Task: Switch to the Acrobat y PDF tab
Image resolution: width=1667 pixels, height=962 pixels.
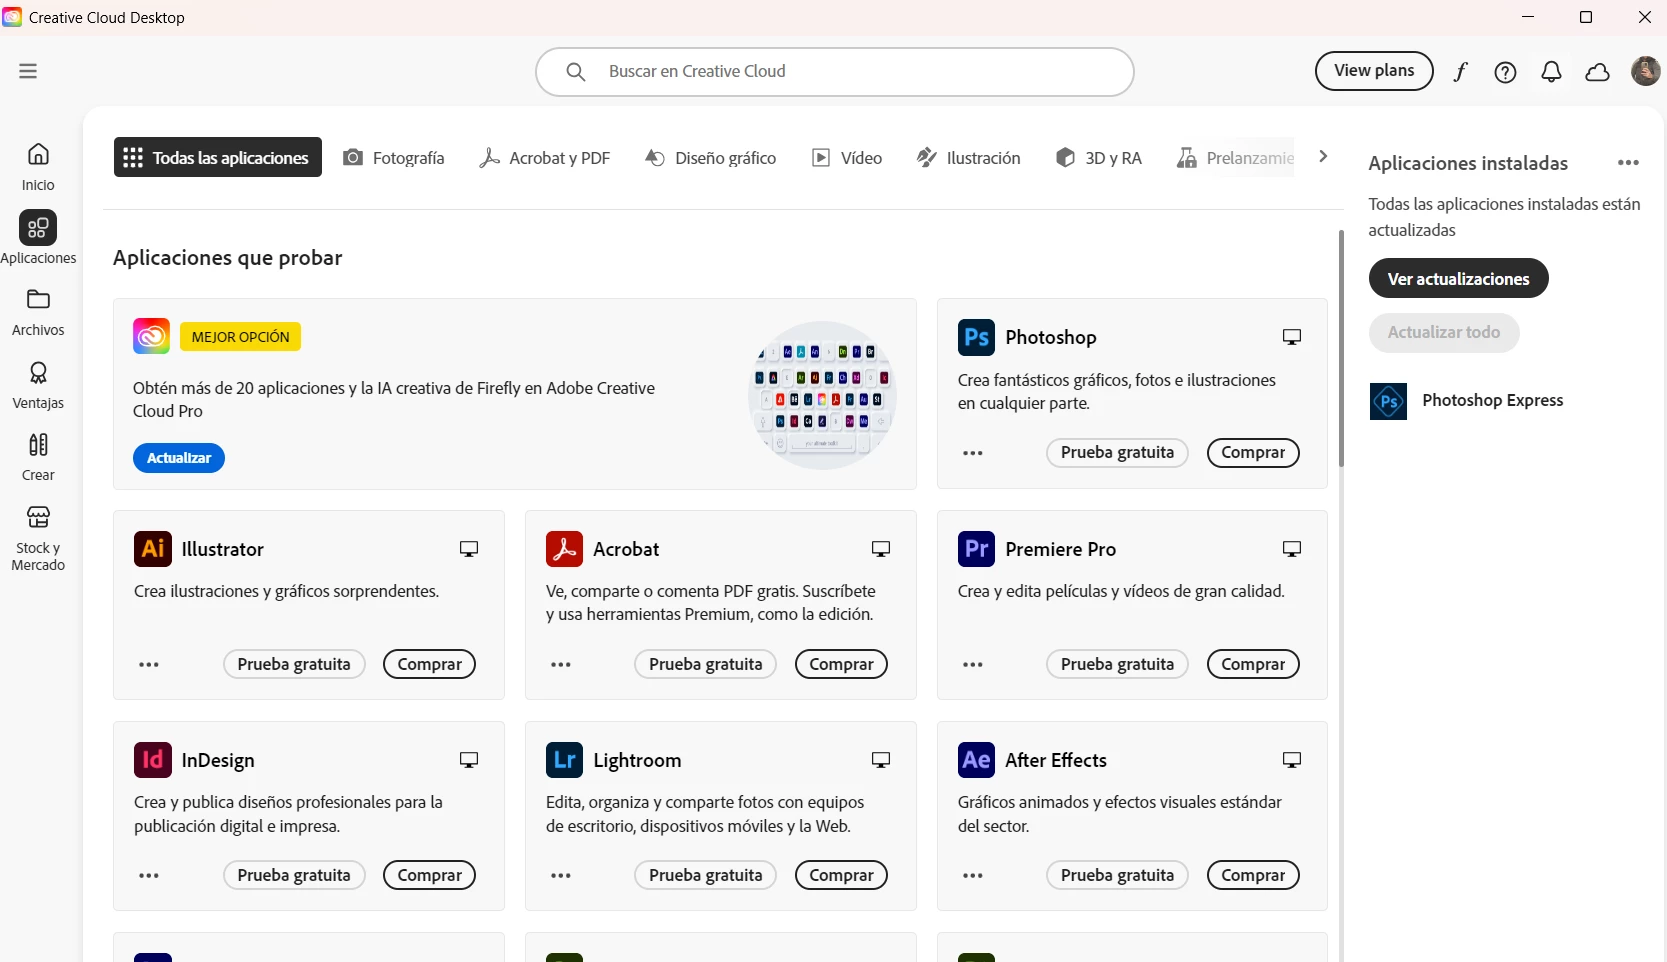Action: pyautogui.click(x=545, y=158)
